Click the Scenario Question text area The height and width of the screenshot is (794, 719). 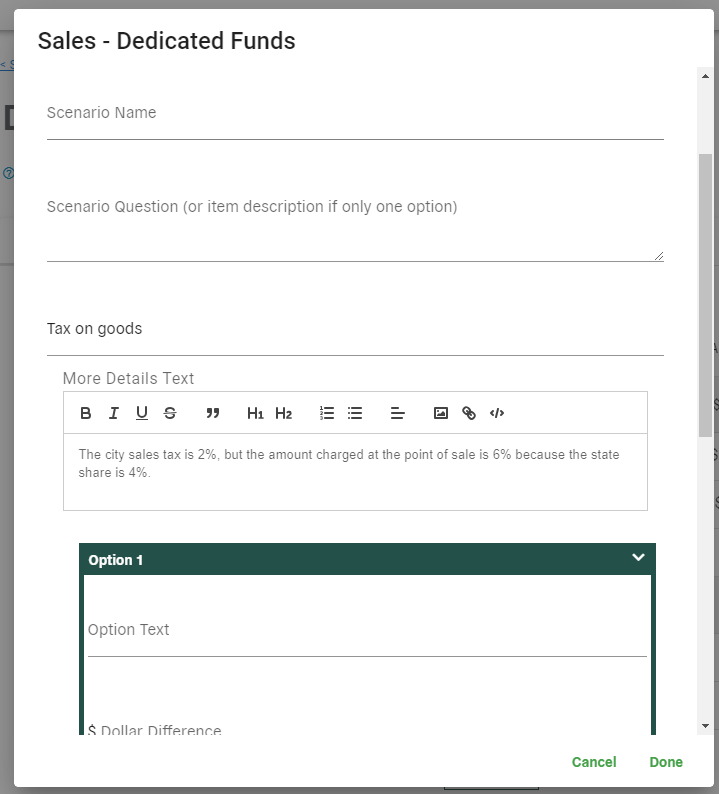tap(355, 228)
